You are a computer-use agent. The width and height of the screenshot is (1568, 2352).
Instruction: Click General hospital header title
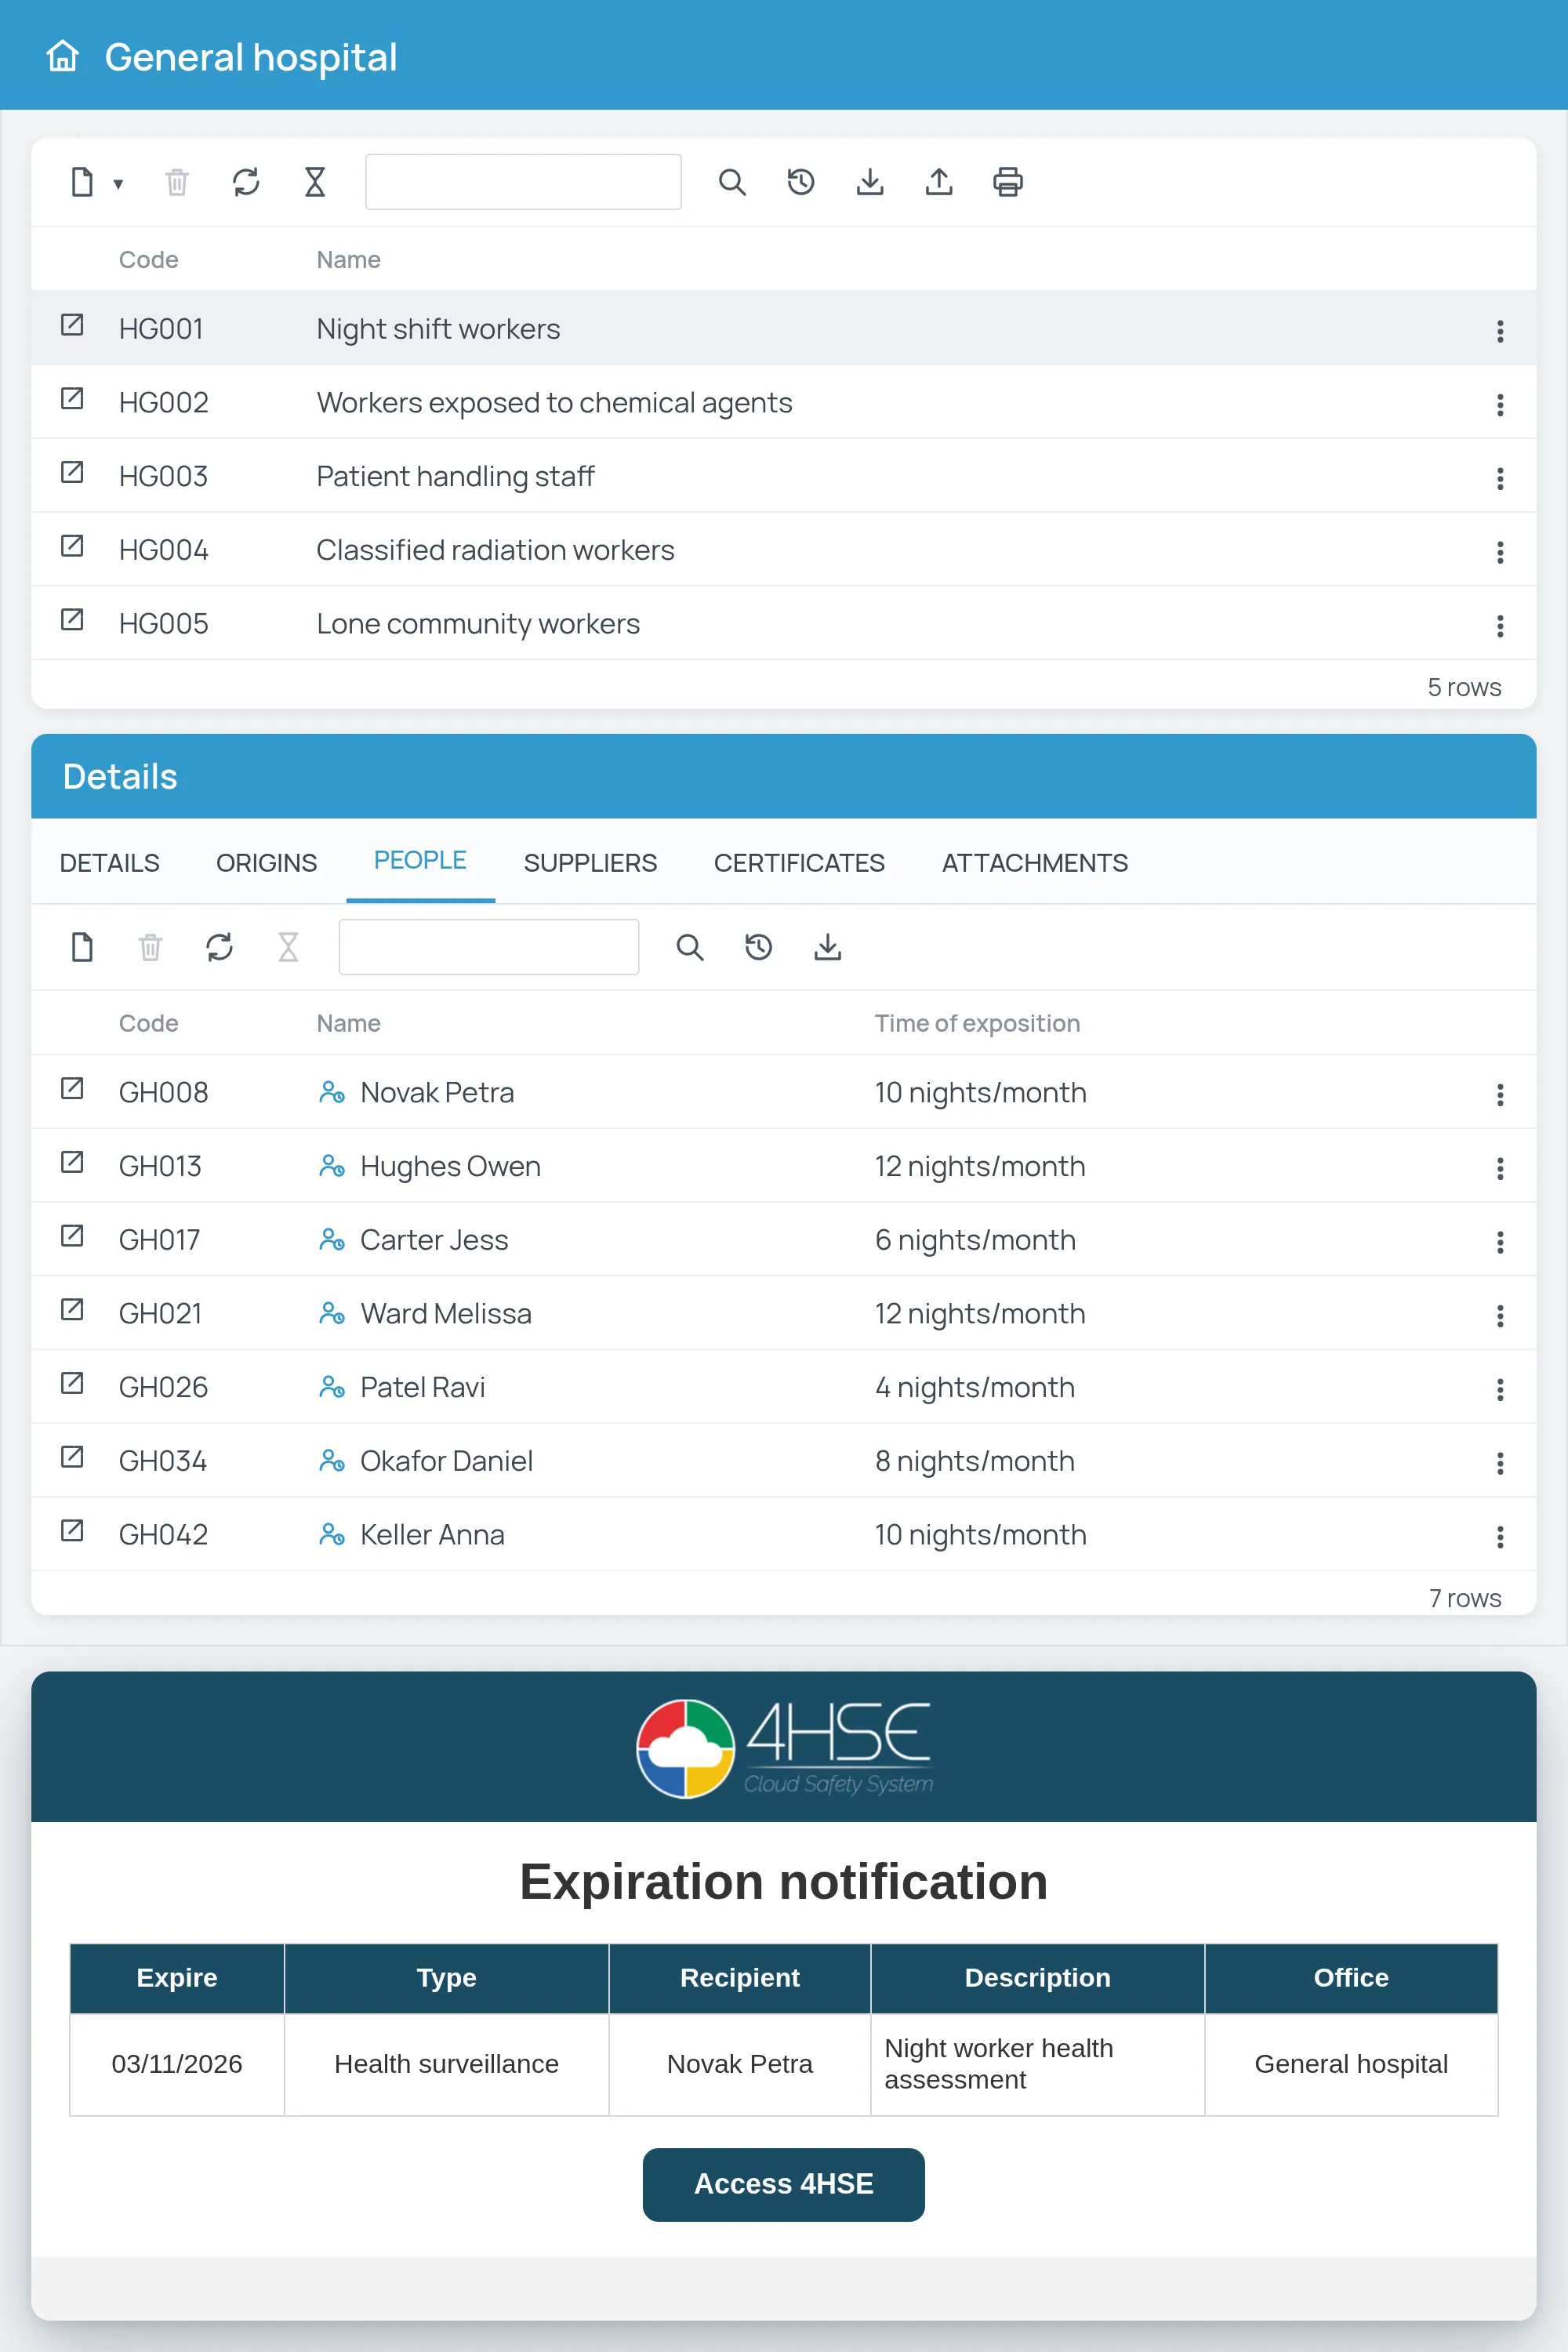(251, 57)
